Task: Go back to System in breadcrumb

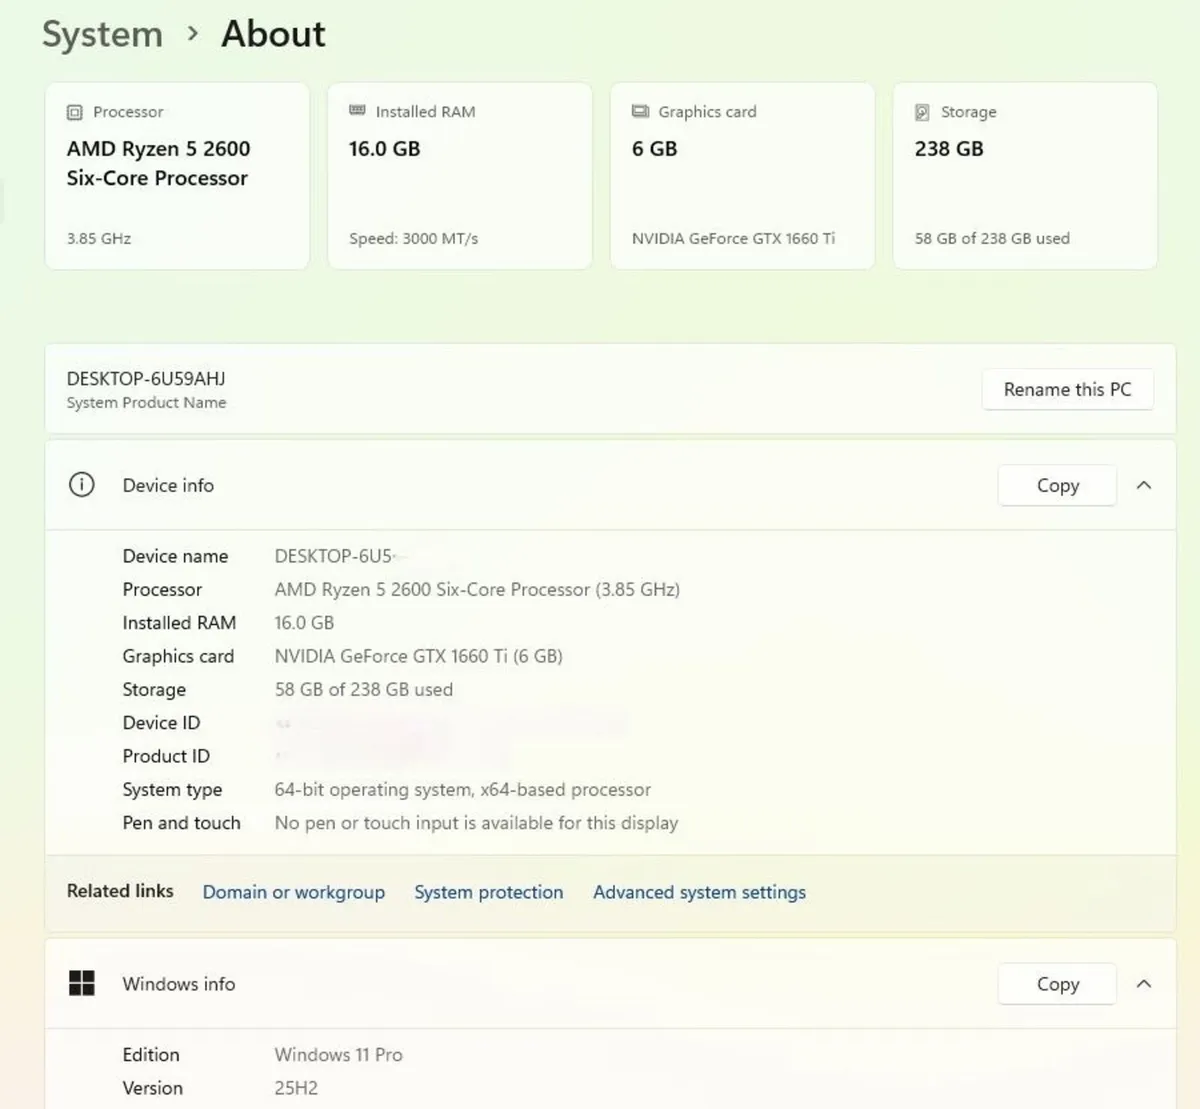Action: click(102, 34)
